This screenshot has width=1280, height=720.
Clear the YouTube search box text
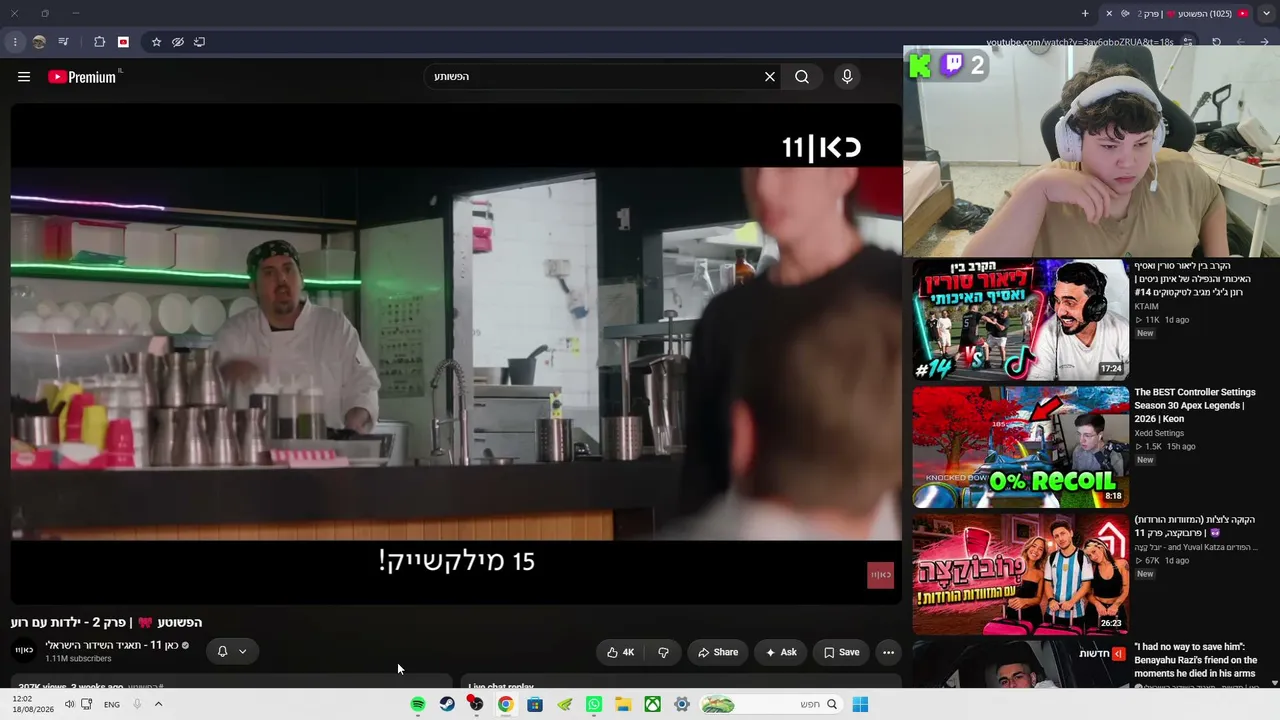tap(770, 77)
